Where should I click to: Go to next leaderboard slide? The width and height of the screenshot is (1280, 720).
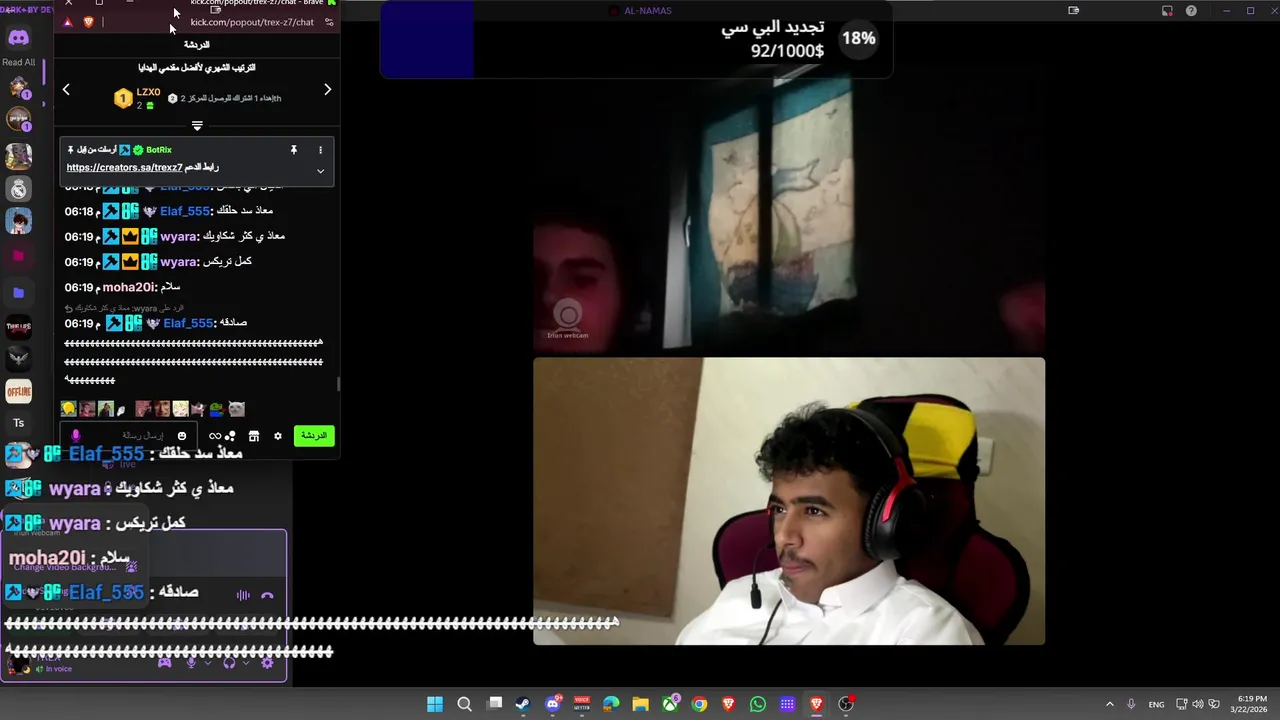[x=327, y=90]
